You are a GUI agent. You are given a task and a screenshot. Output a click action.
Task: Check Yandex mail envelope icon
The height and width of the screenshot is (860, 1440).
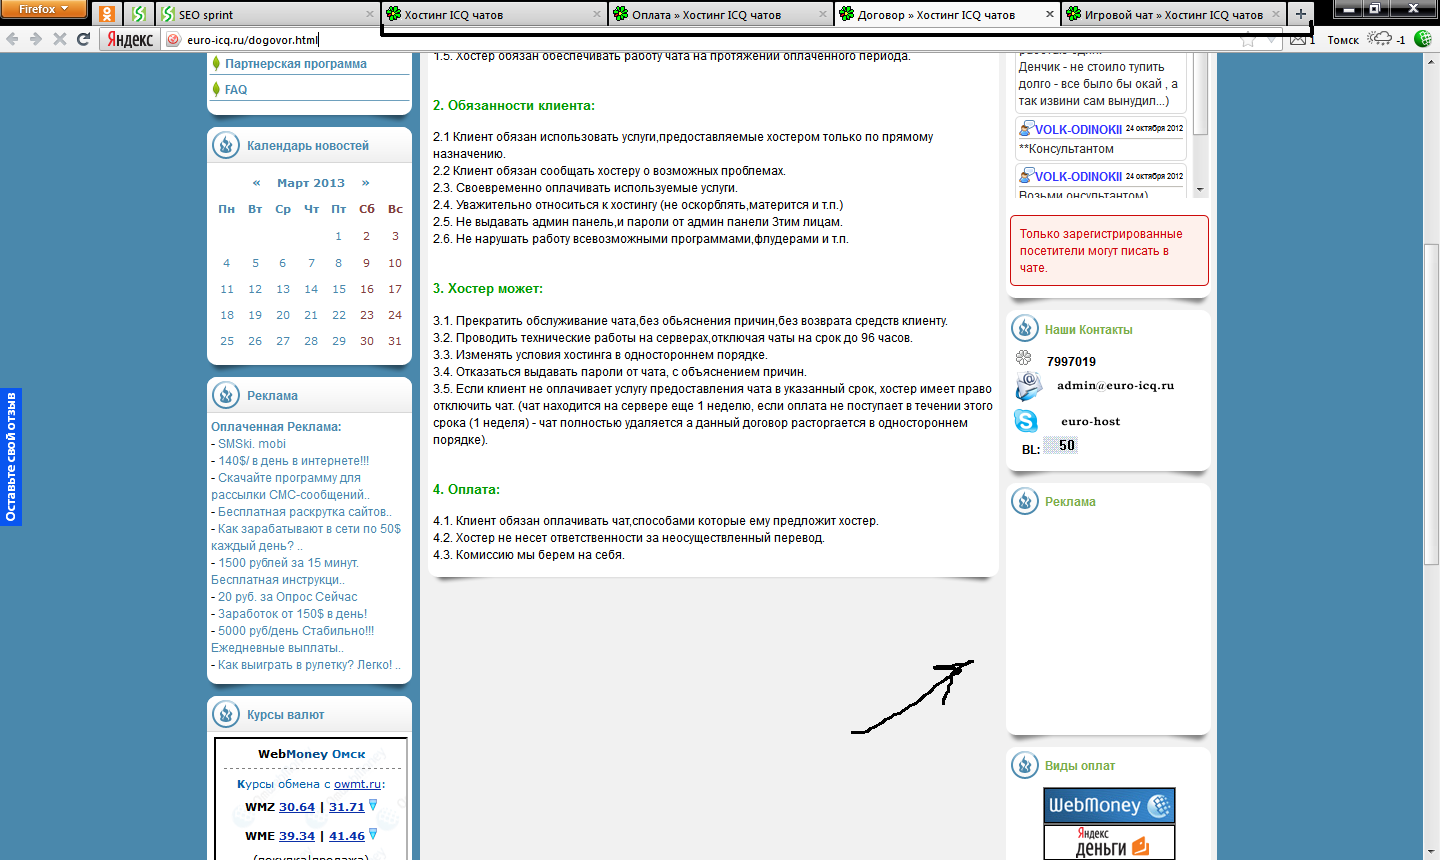pos(1298,39)
